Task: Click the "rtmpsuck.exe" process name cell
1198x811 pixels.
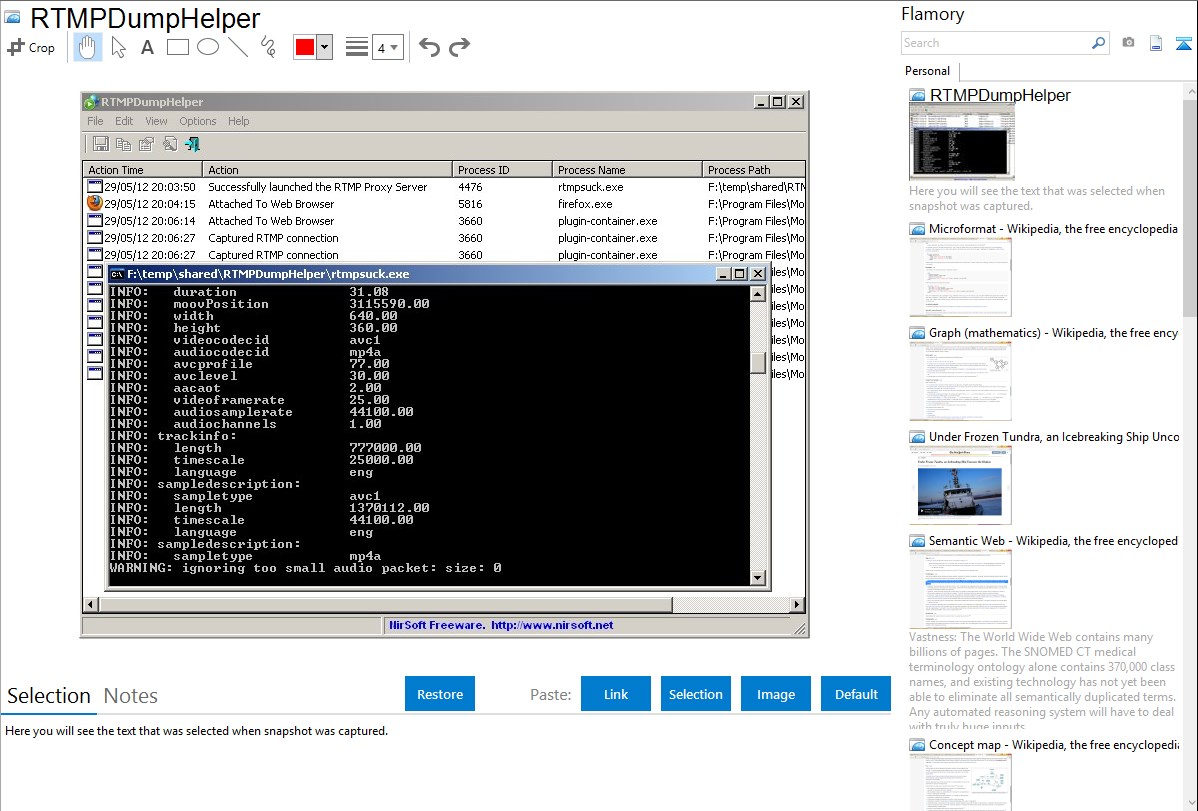Action: click(591, 187)
